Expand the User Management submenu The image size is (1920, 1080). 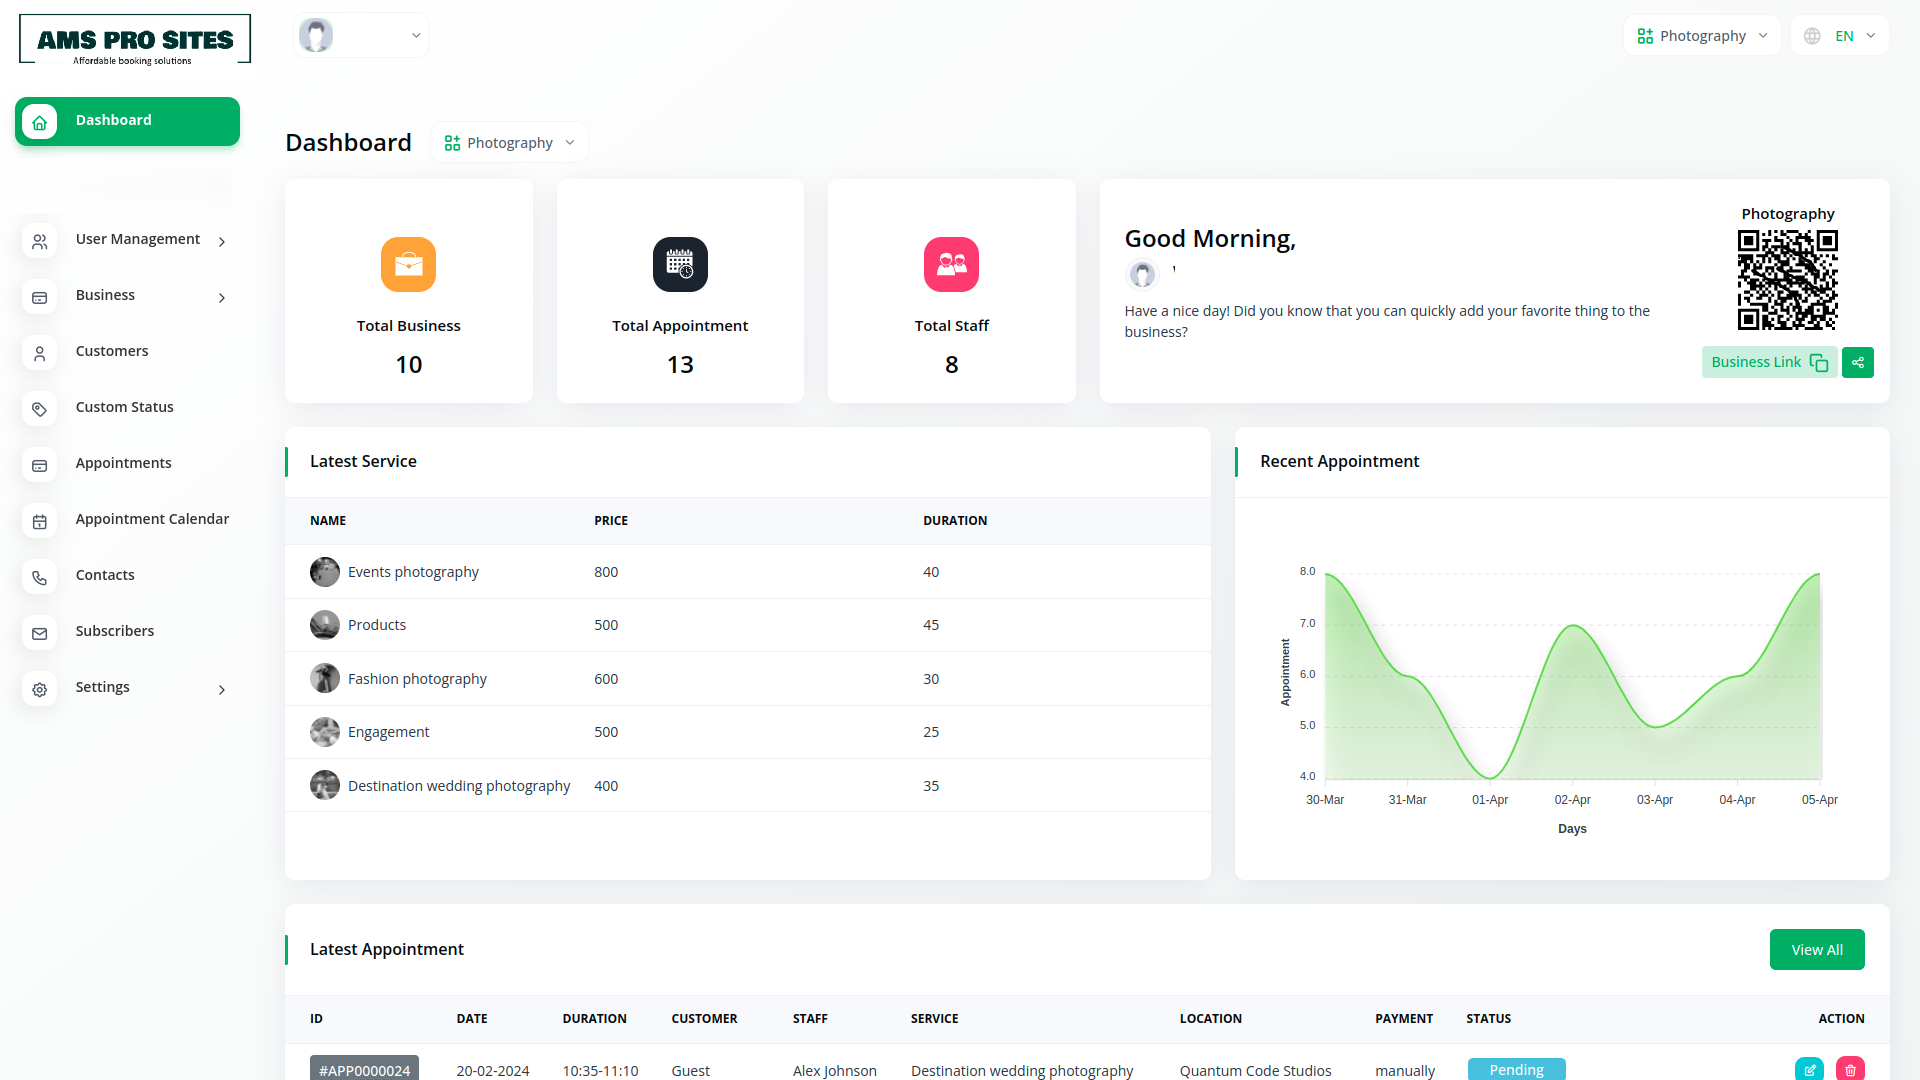222,241
